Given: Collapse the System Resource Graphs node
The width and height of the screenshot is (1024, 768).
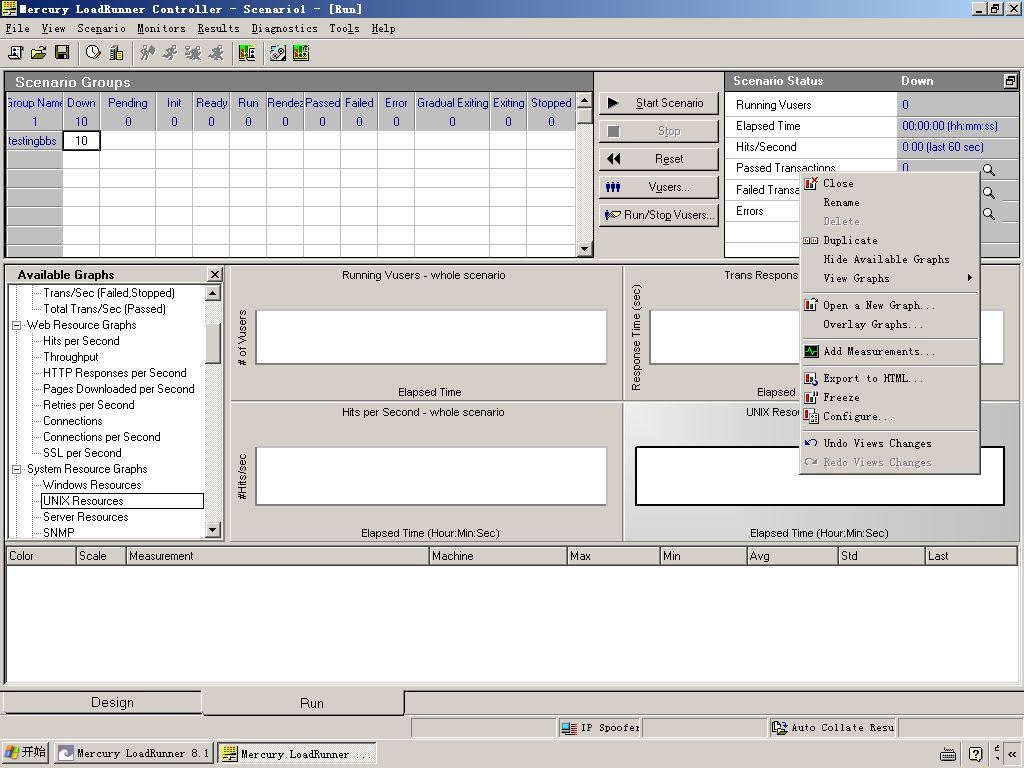Looking at the screenshot, I should pos(16,470).
